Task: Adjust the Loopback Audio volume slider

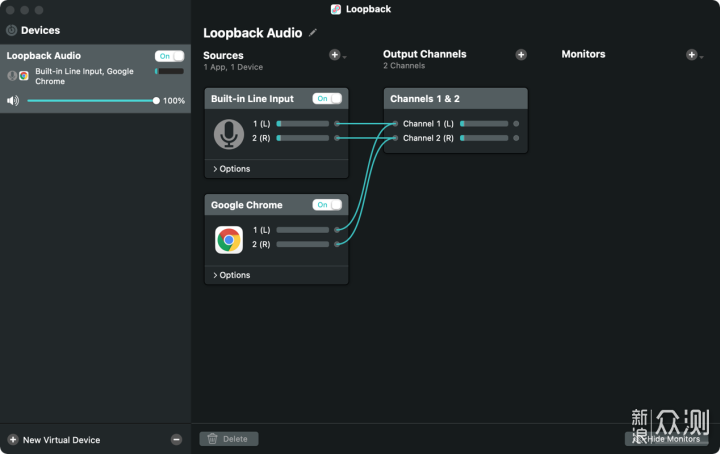Action: point(92,101)
